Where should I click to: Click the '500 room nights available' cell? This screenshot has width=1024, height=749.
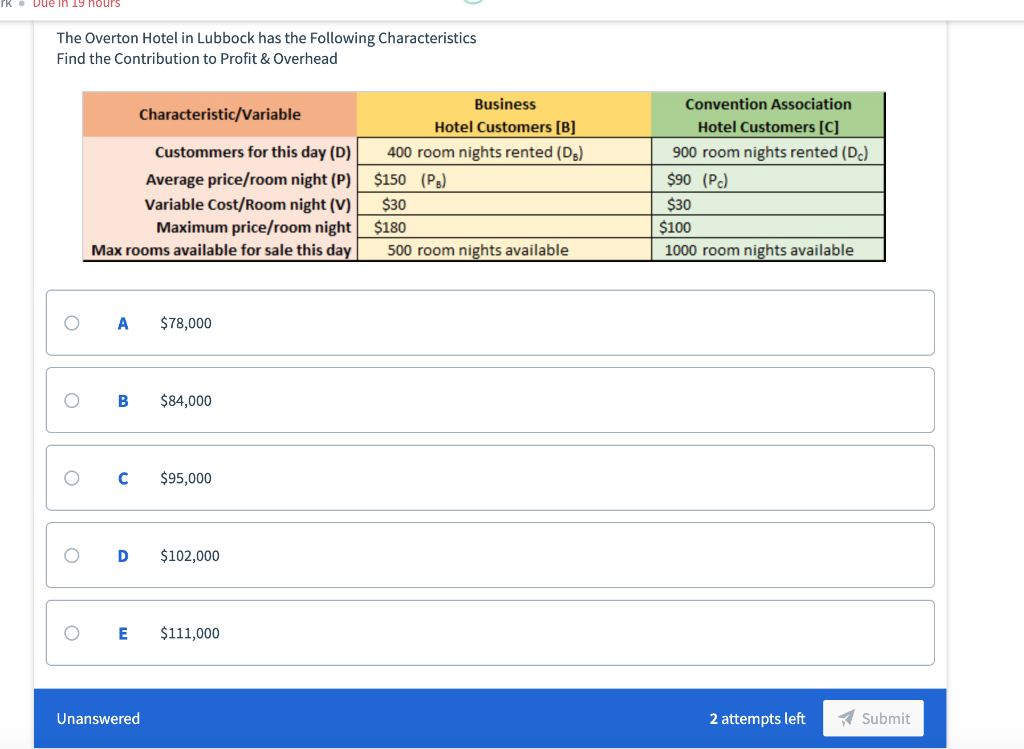click(505, 249)
